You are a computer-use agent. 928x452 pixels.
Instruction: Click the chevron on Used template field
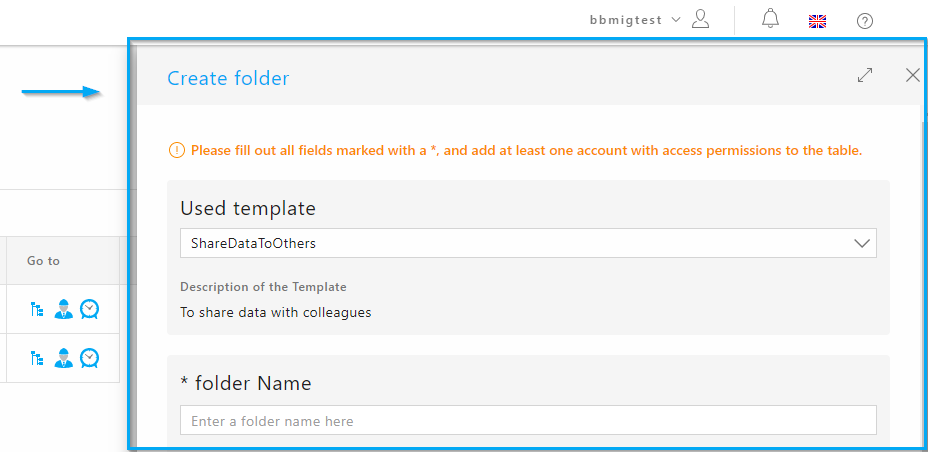(x=862, y=243)
